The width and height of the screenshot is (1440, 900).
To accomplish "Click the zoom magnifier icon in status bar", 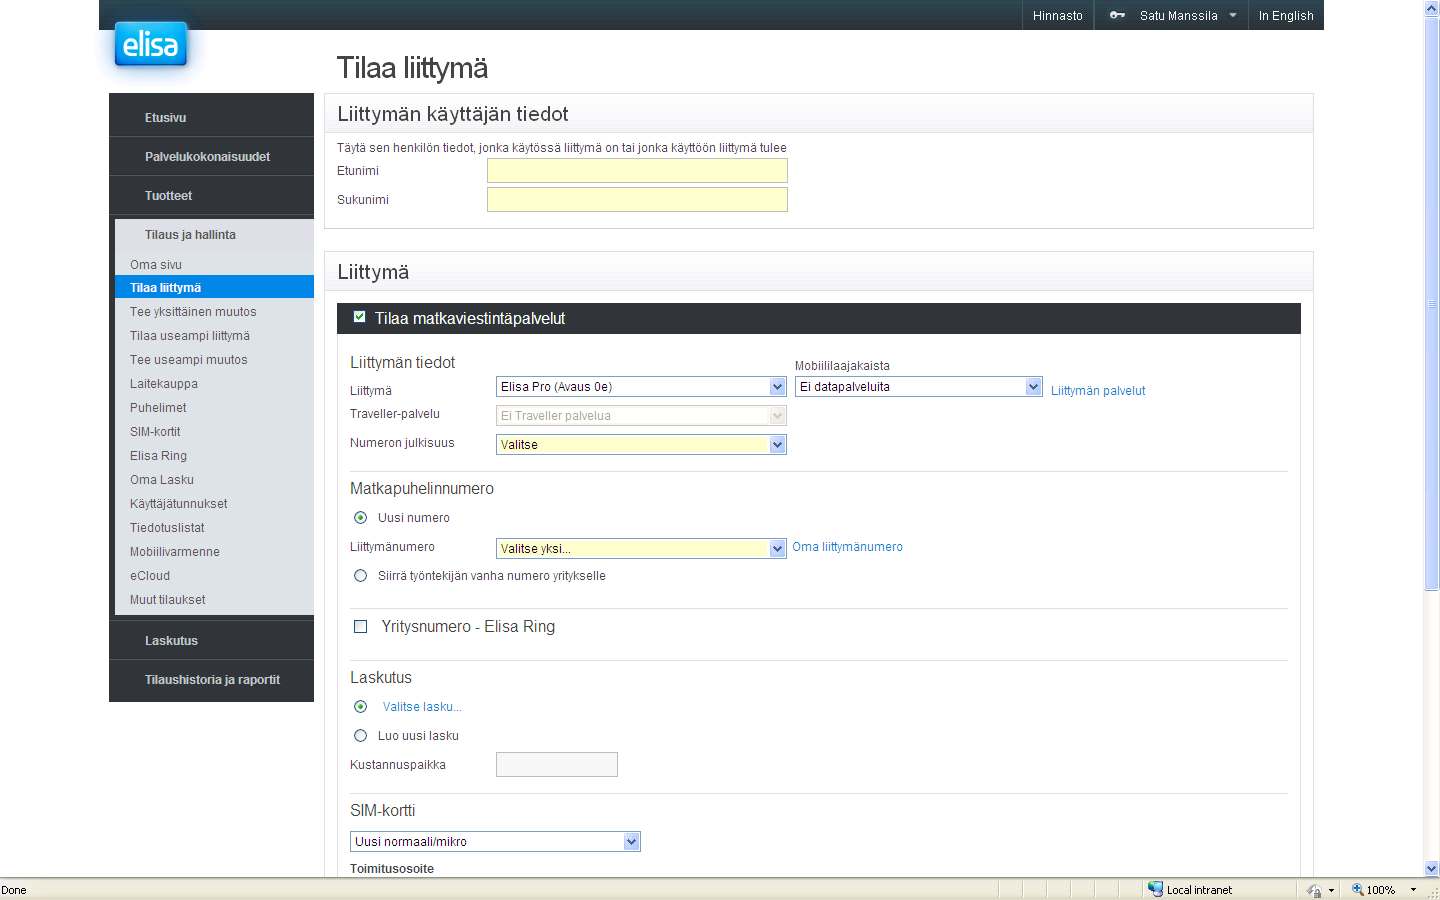I will [1358, 889].
